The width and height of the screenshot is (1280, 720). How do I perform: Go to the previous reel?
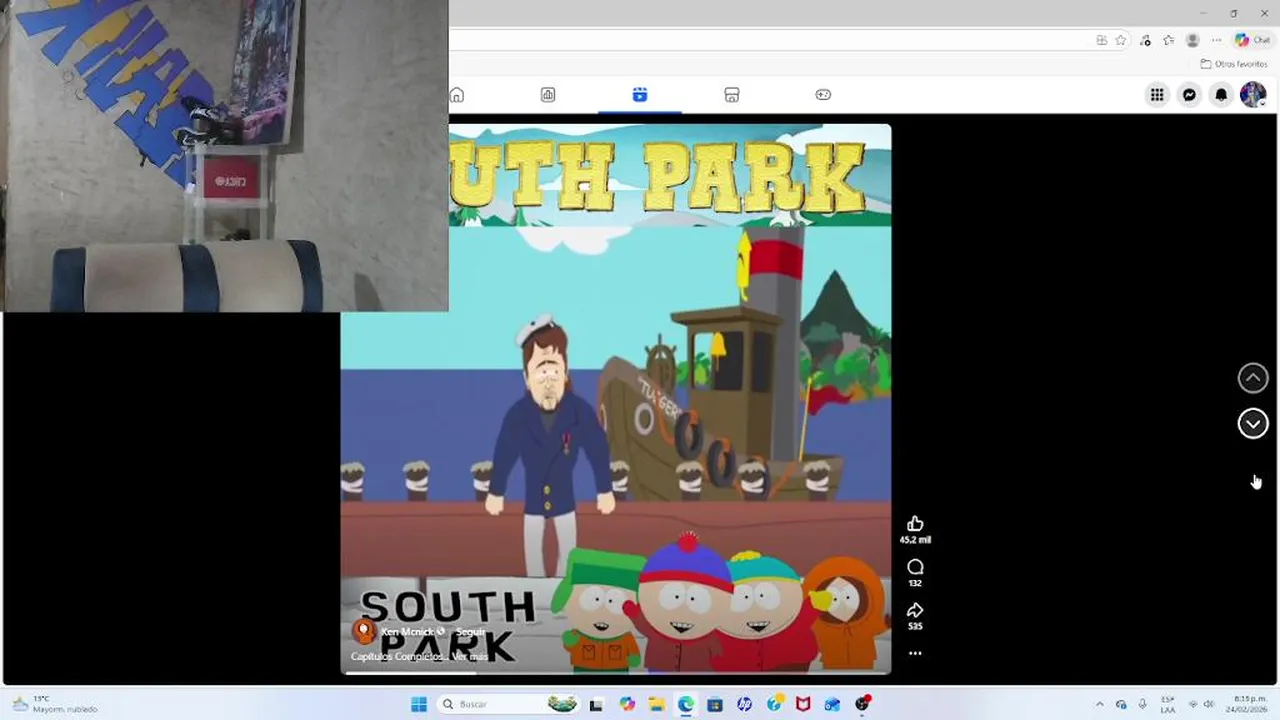click(x=1253, y=378)
